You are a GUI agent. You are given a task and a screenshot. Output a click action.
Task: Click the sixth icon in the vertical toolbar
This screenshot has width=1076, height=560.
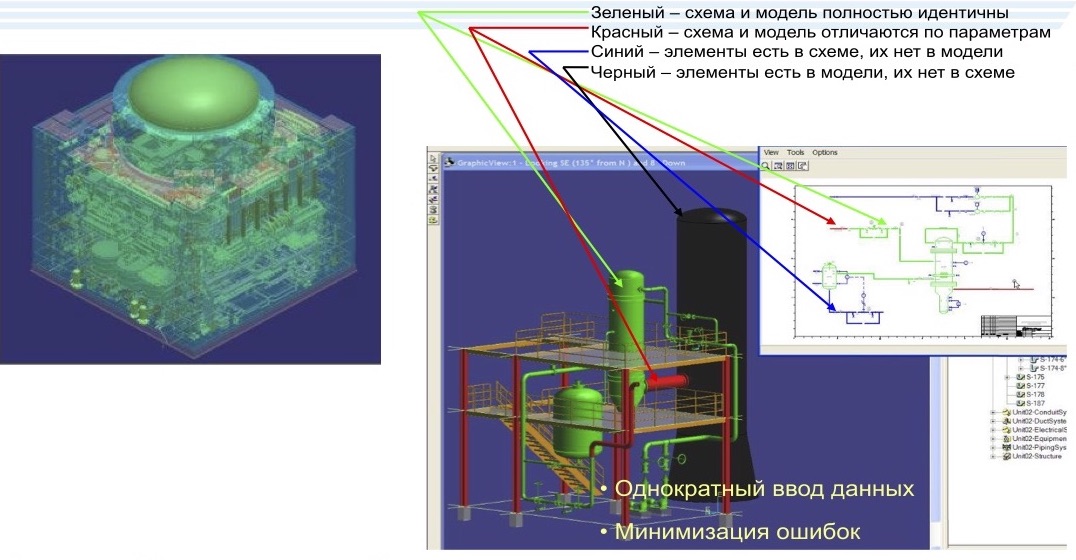click(433, 210)
